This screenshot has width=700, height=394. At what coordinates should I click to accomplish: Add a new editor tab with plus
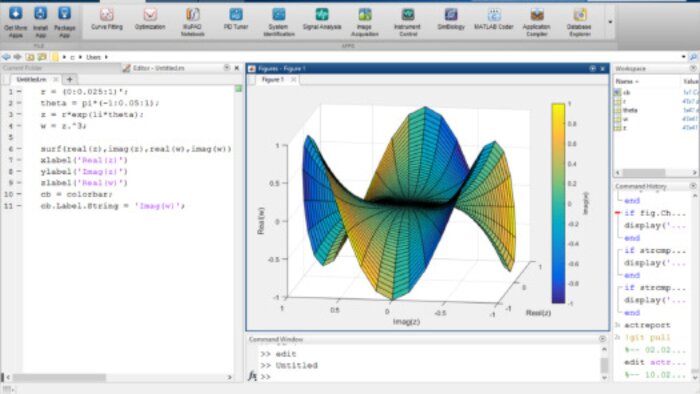[x=70, y=79]
